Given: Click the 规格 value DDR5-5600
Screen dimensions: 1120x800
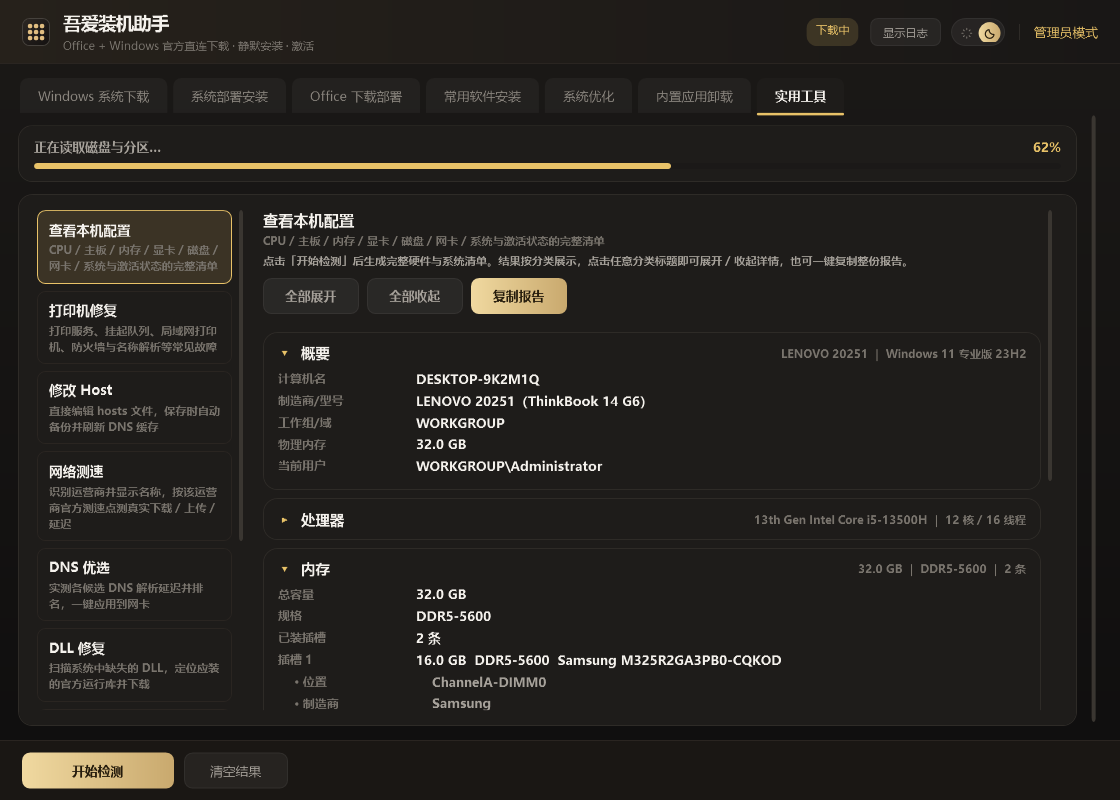Looking at the screenshot, I should 454,616.
